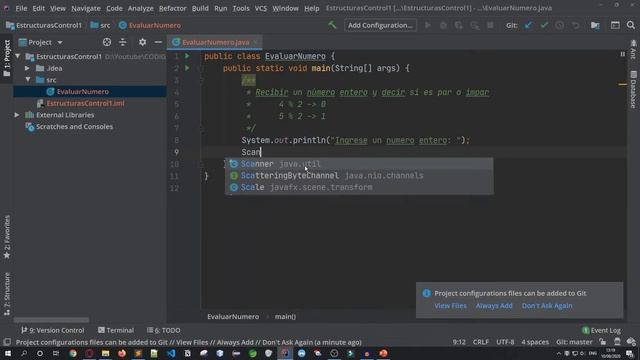
Task: Open the Navigate menu
Action: (x=86, y=8)
